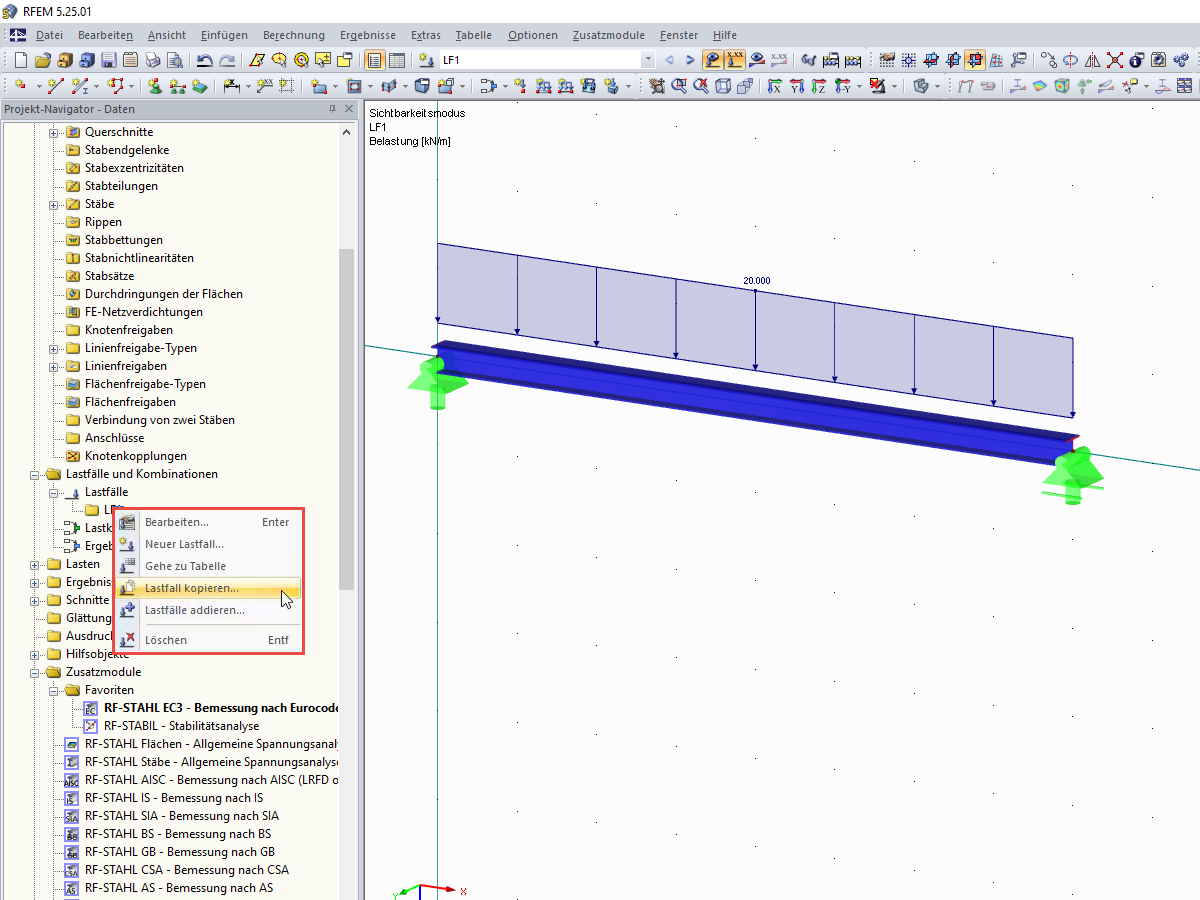Expand the Linienfreigabe-Typen tree node
Screen dimensions: 1200x900
55,348
